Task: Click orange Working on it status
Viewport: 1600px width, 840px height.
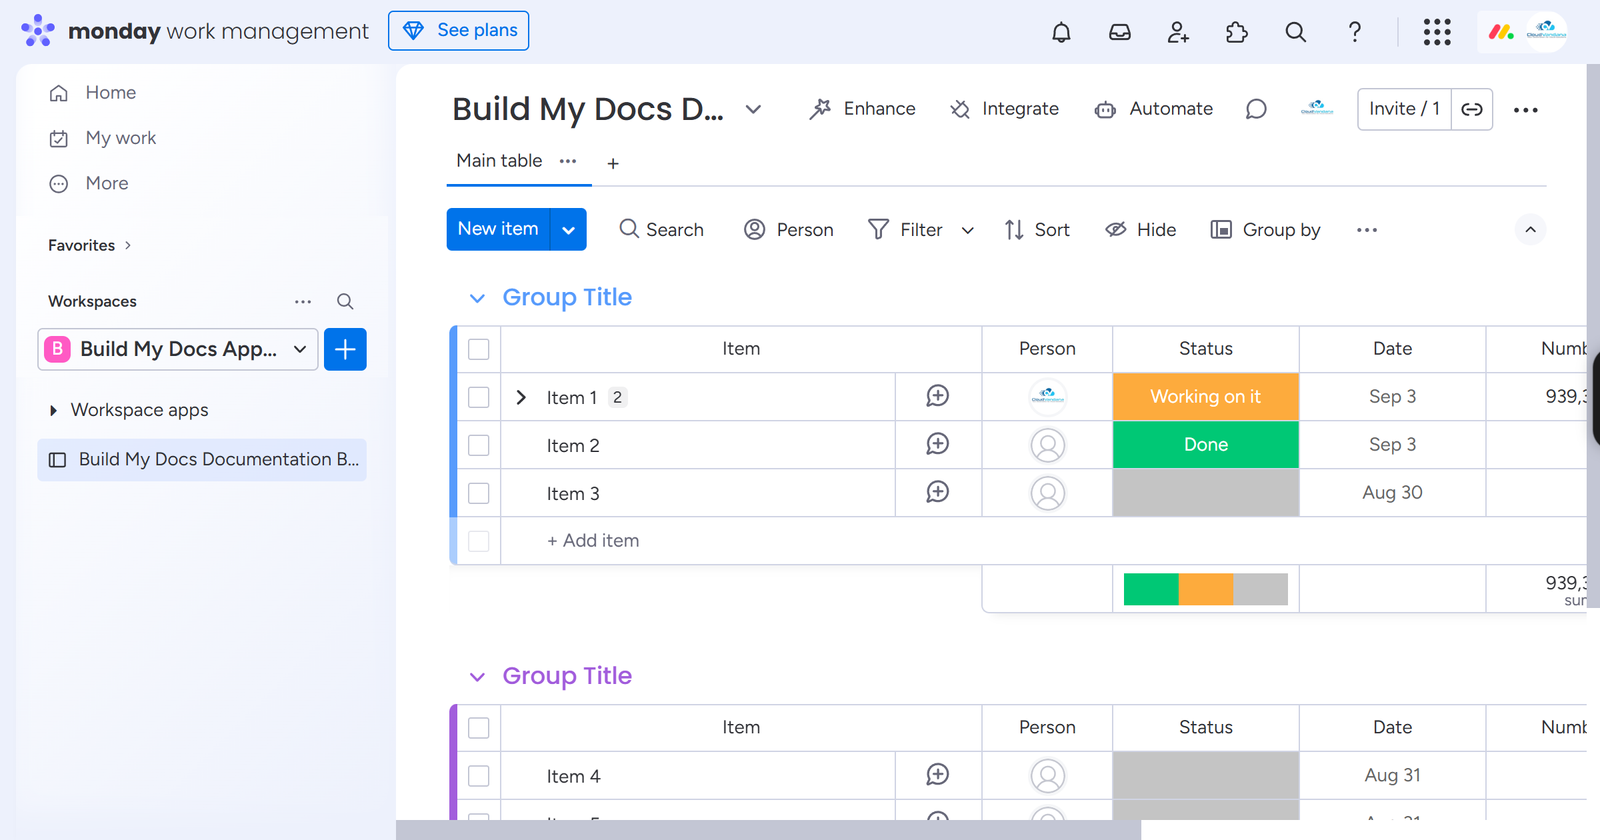Action: point(1206,397)
